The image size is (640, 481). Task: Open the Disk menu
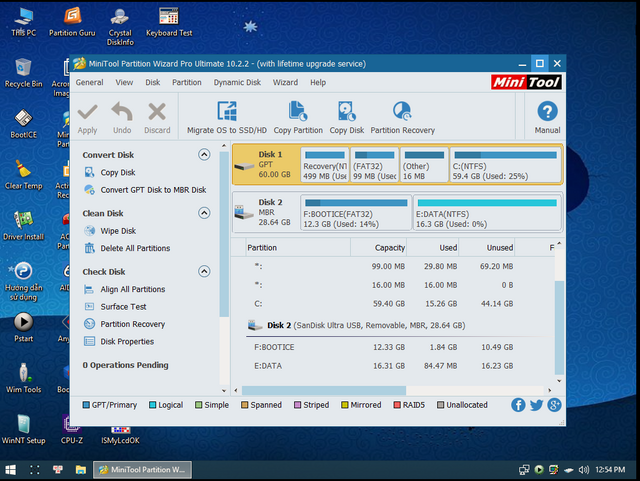click(x=153, y=82)
